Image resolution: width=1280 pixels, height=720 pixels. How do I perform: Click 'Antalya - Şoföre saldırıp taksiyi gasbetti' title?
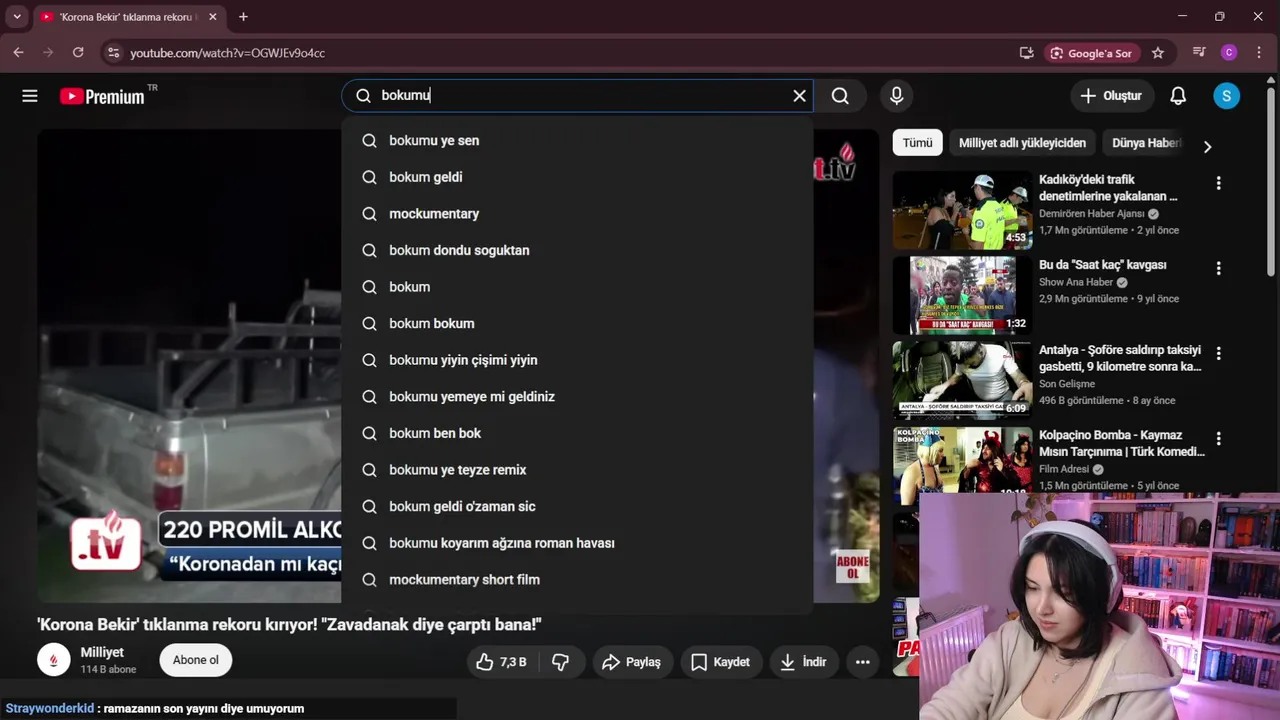[x=1120, y=358]
